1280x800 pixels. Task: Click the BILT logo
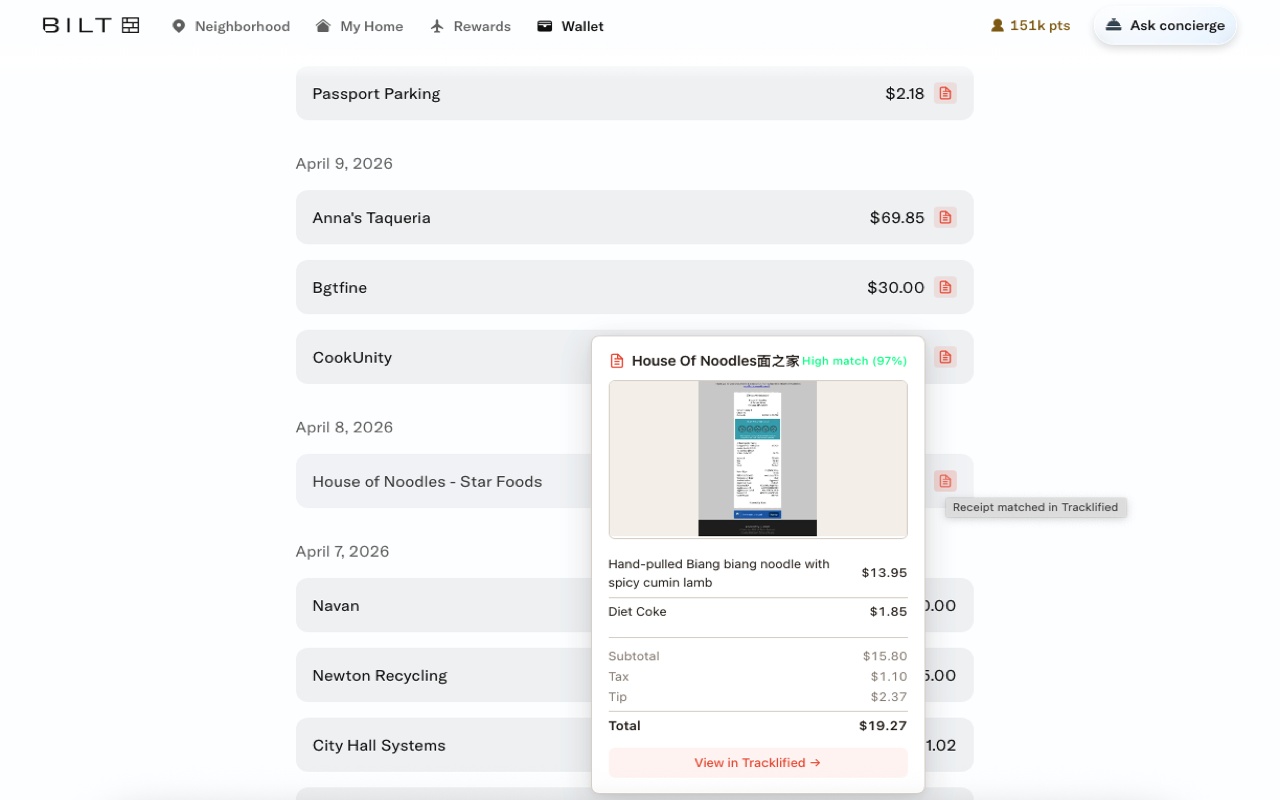pos(91,25)
